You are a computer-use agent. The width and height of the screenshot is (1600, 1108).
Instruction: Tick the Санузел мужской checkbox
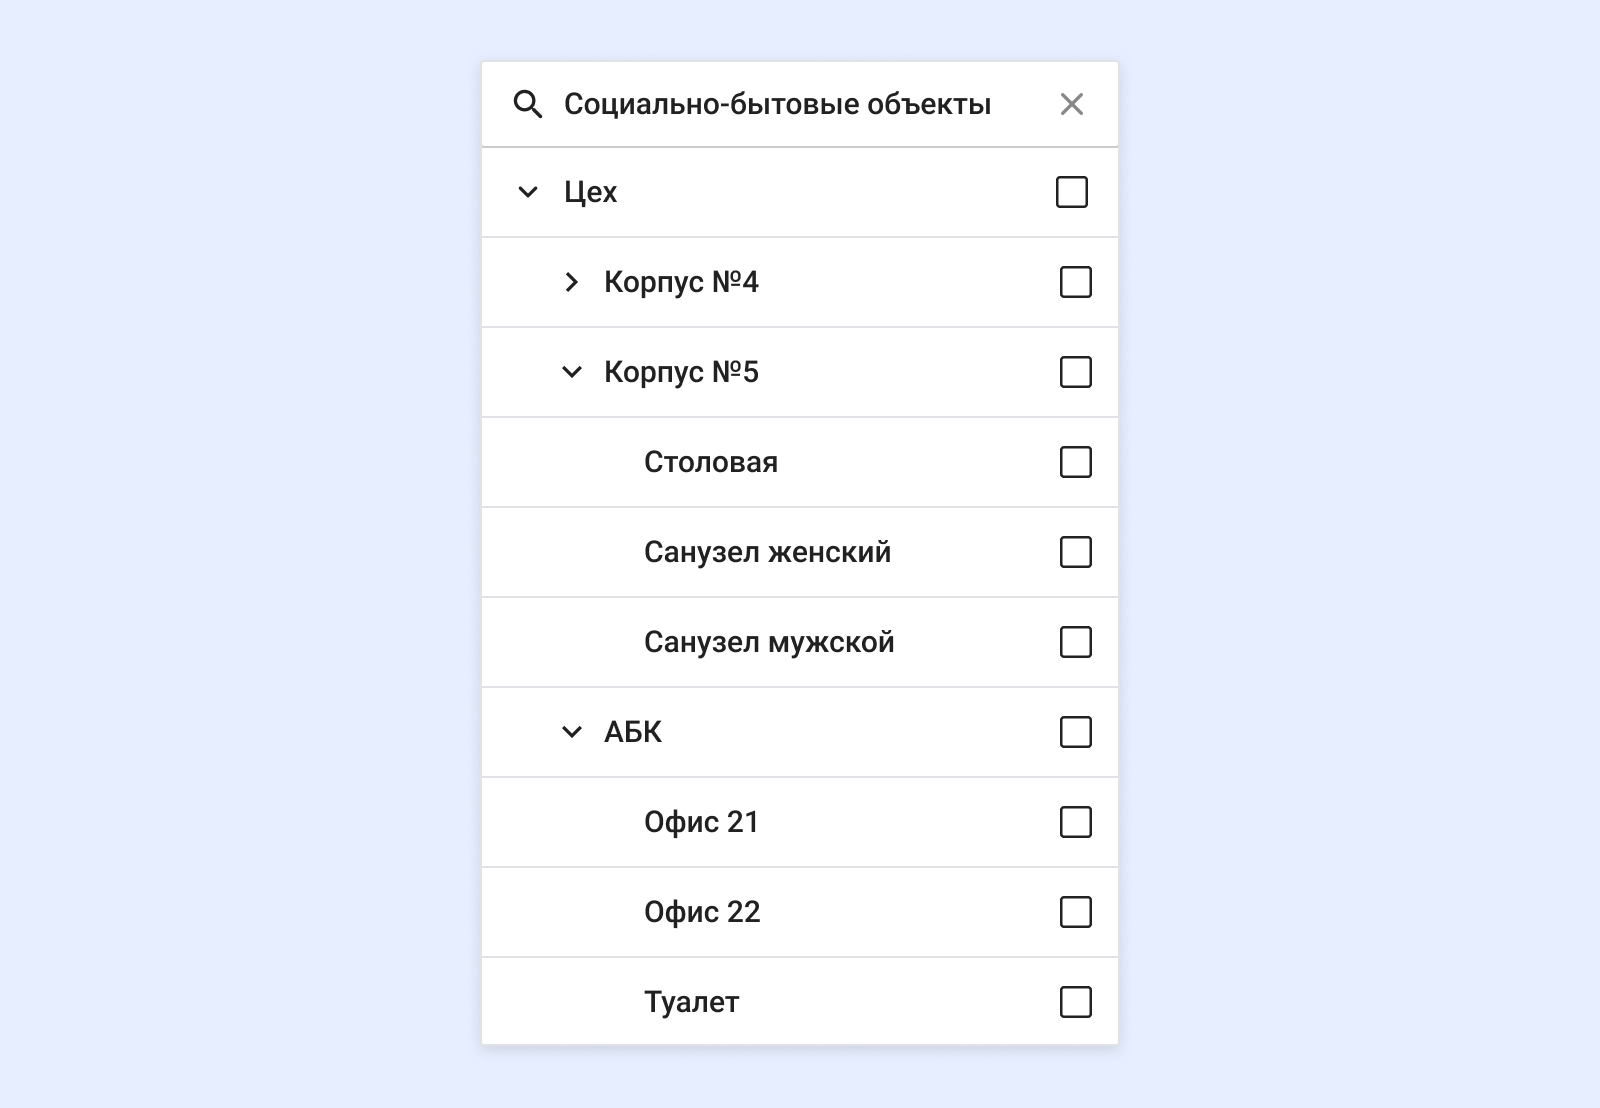[x=1075, y=642]
